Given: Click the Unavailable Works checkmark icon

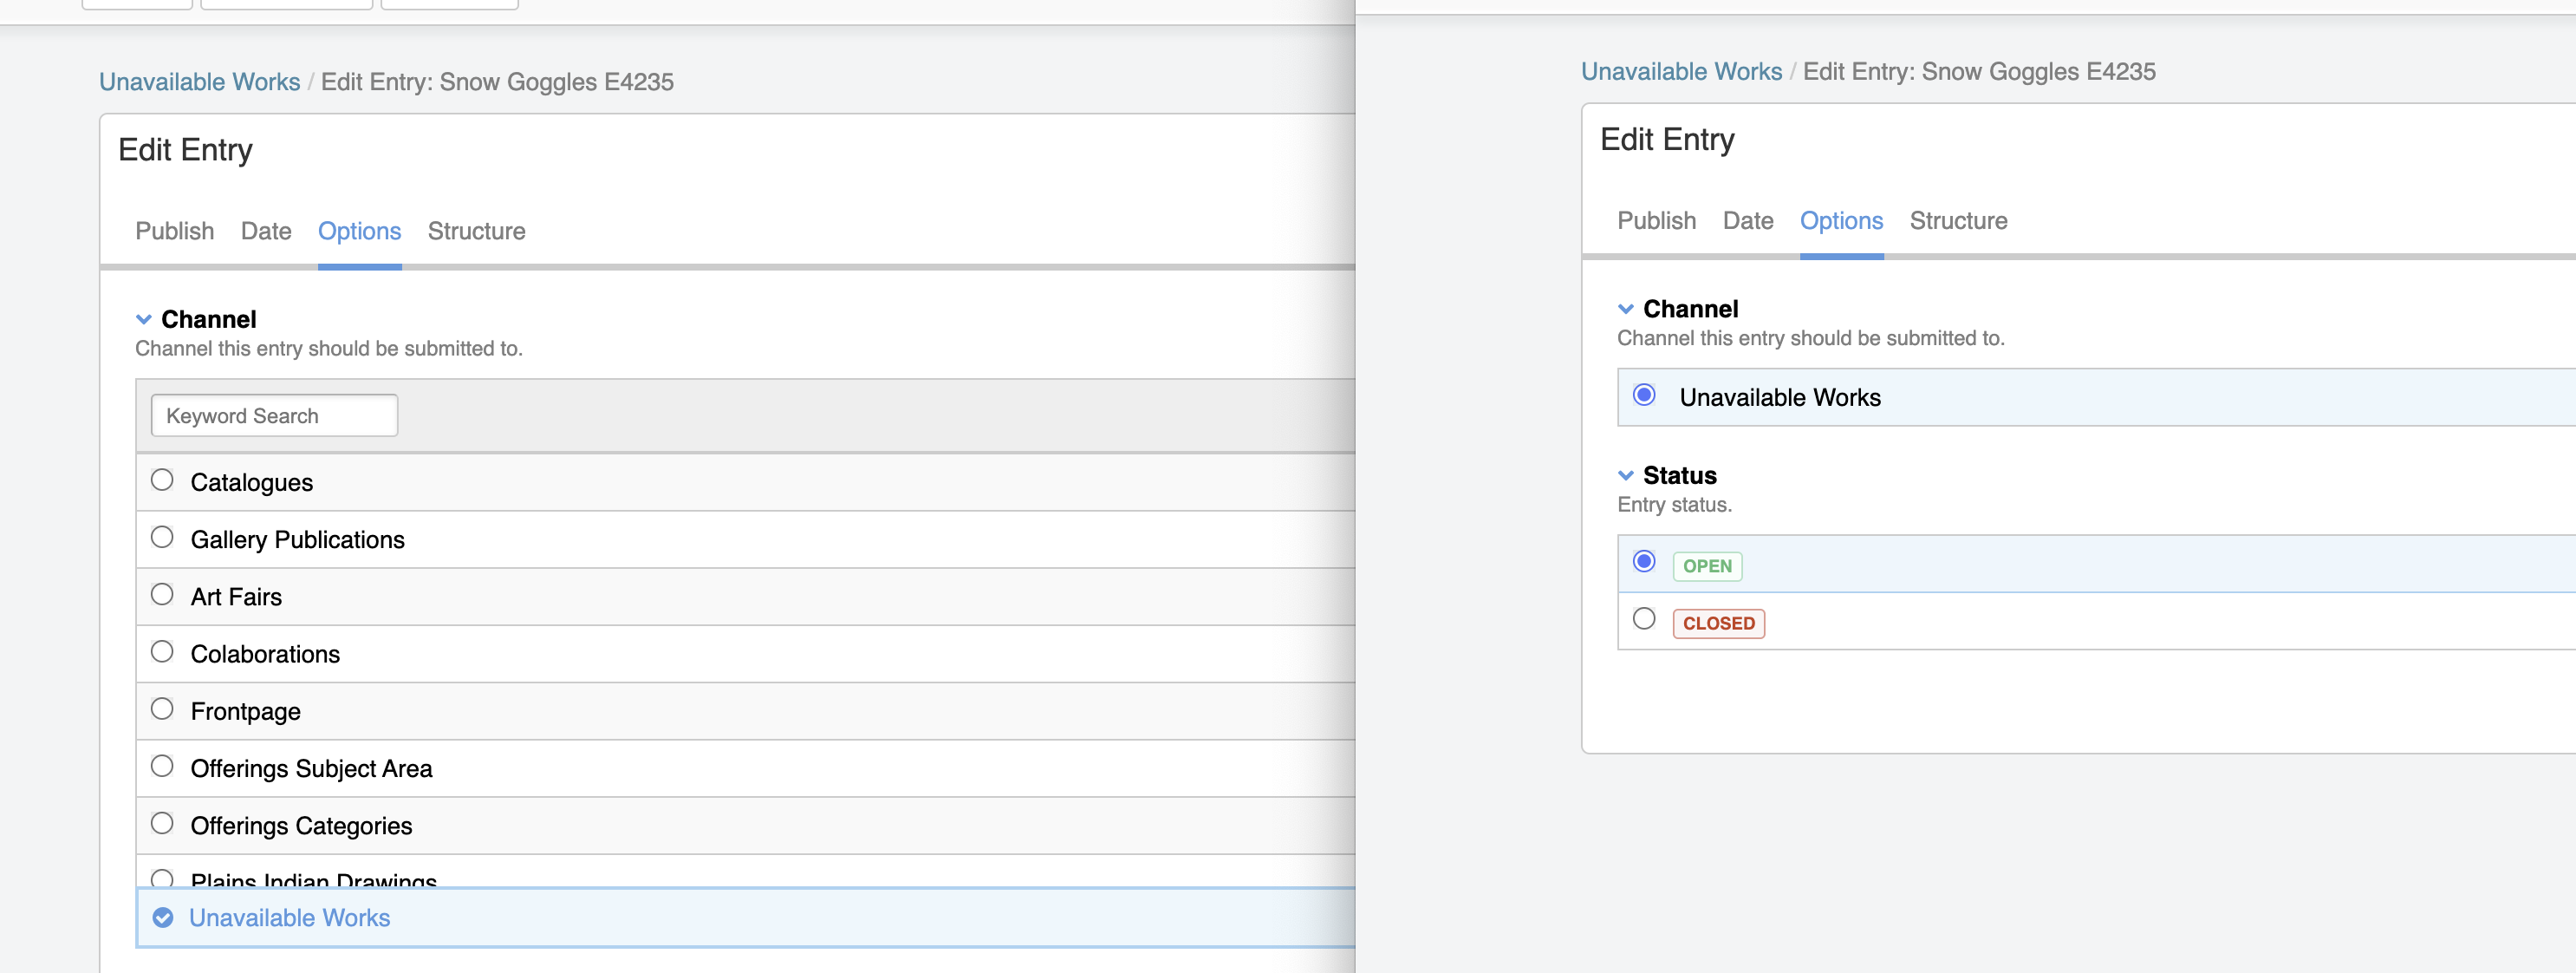Looking at the screenshot, I should click(162, 917).
